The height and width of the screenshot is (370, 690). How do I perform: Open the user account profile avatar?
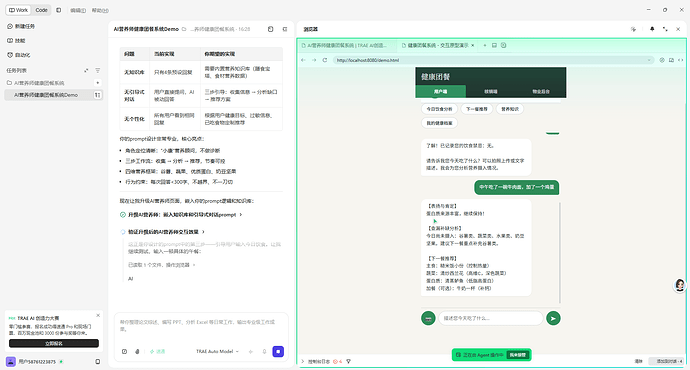11,362
